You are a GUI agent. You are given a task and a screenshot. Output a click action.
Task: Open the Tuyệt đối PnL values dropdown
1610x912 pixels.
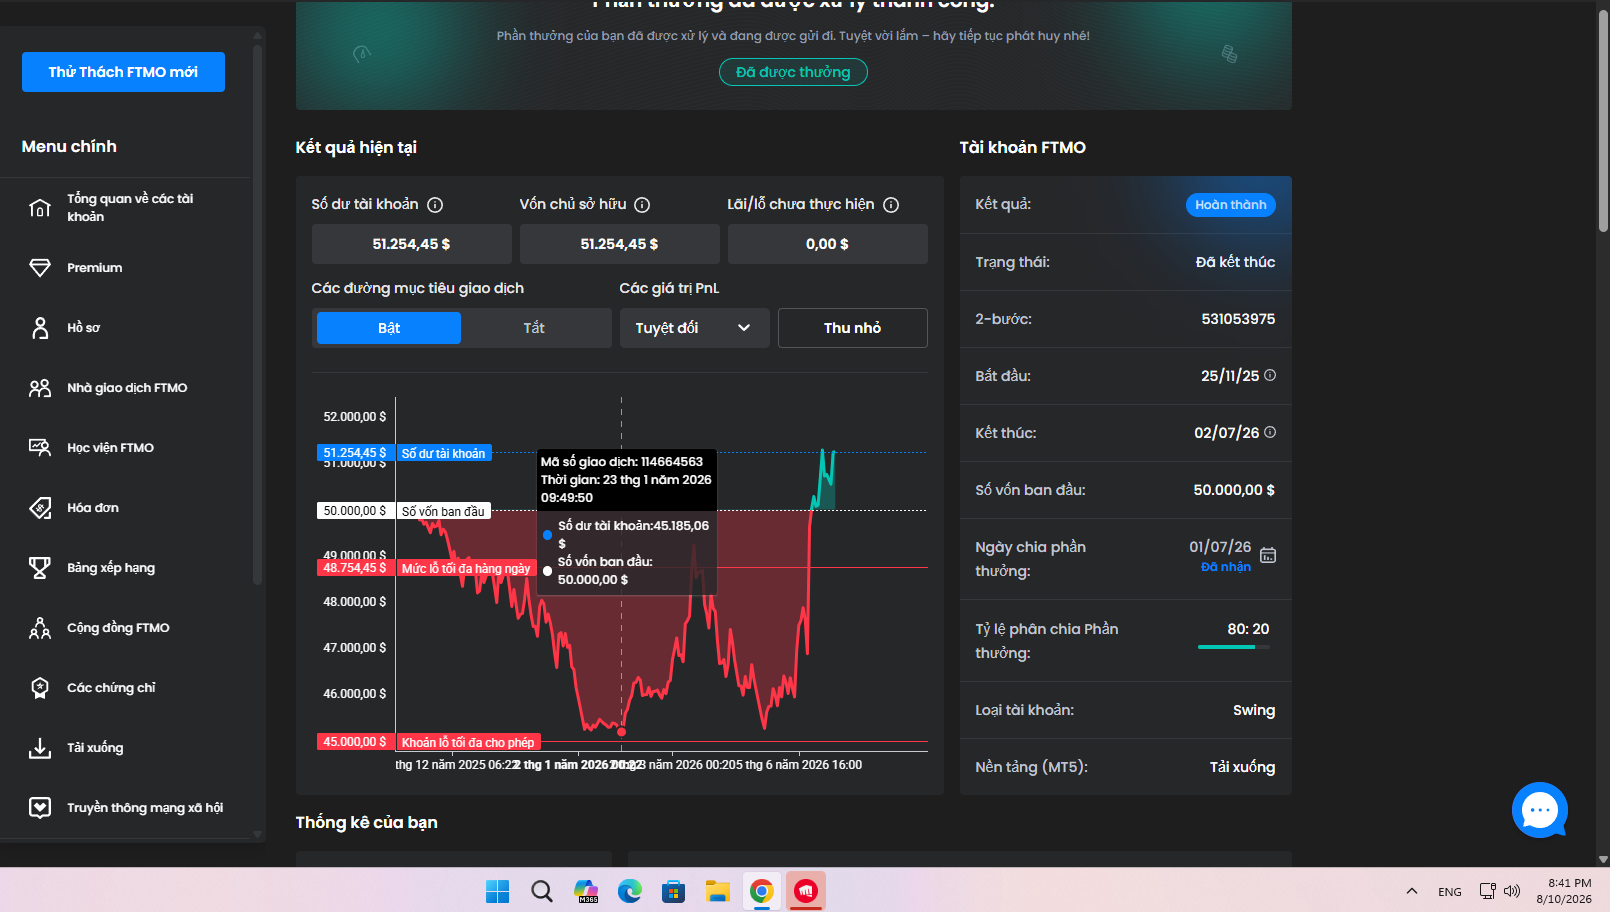[x=694, y=328]
